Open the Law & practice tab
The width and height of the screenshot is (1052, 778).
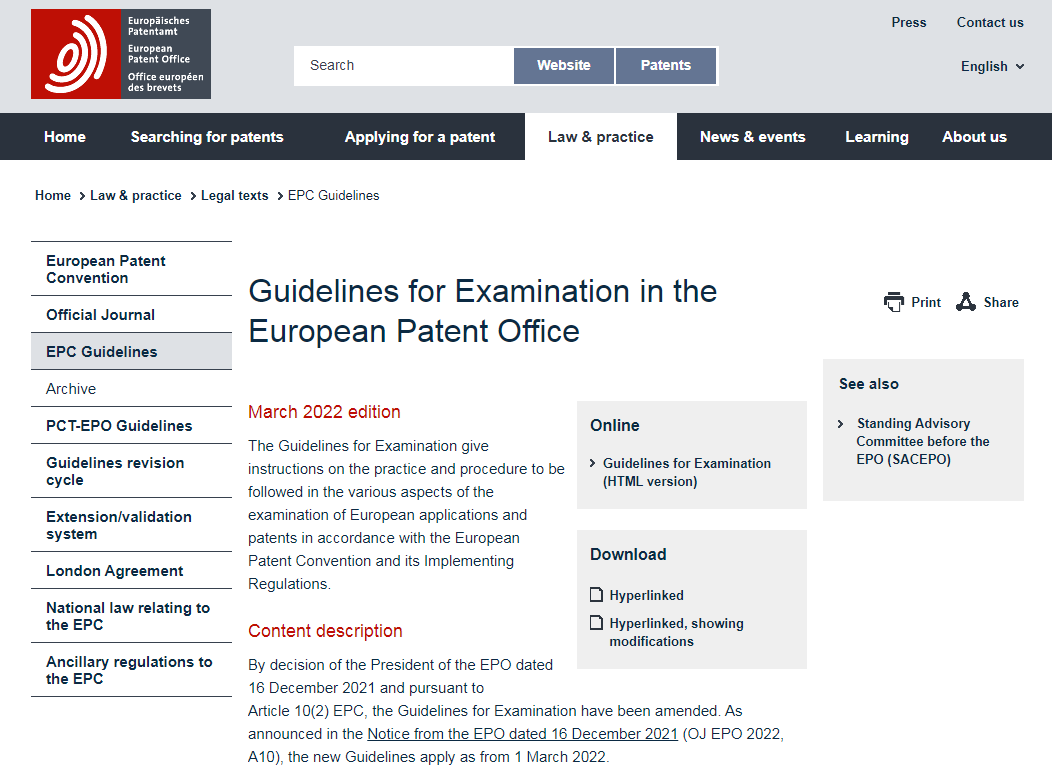point(600,137)
